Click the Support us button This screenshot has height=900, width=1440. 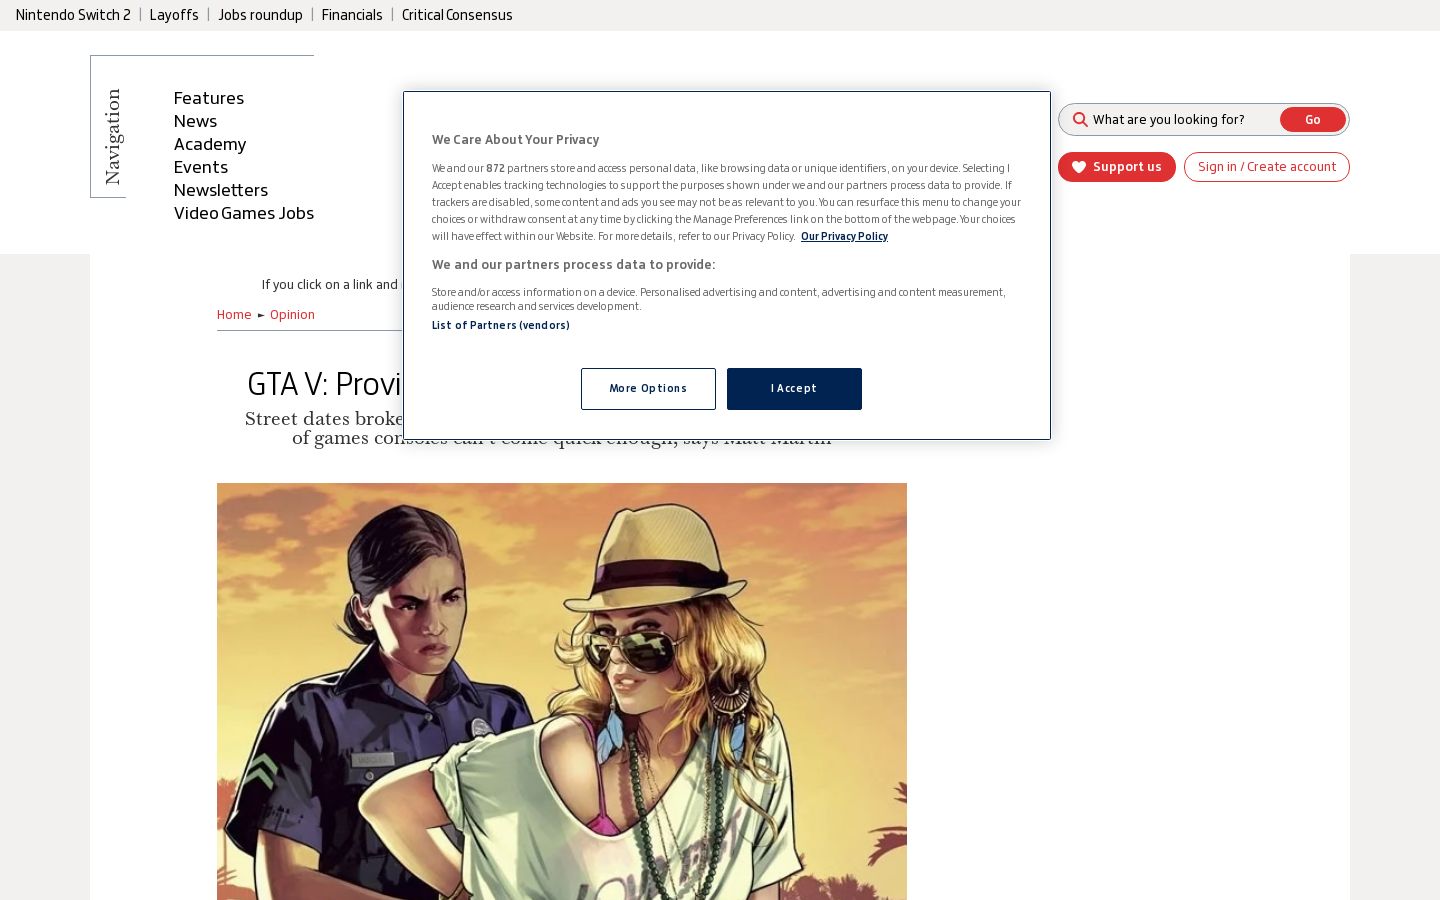point(1117,167)
